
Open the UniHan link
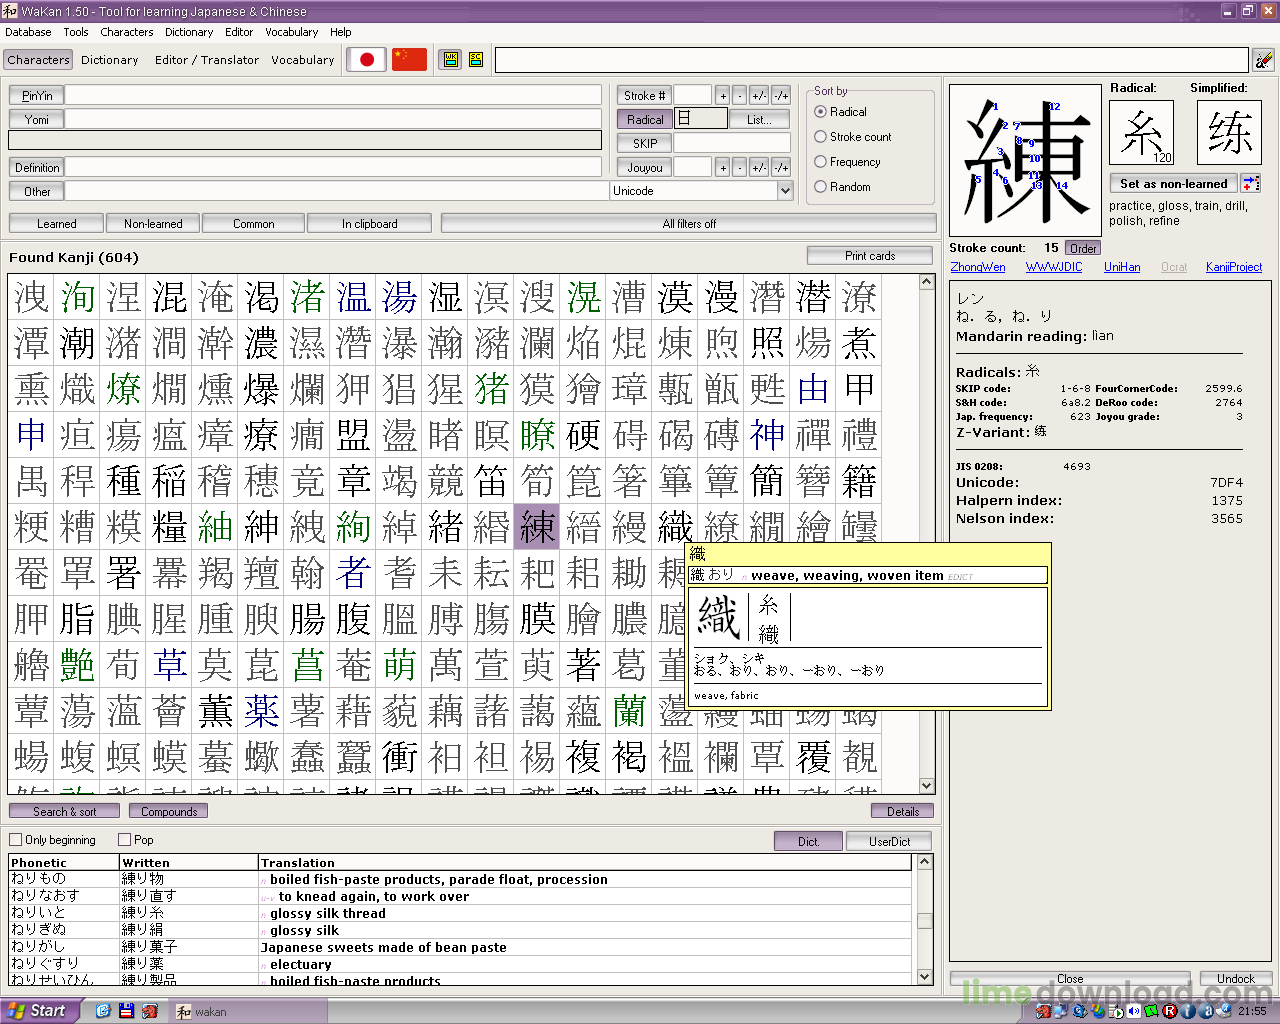(x=1122, y=267)
